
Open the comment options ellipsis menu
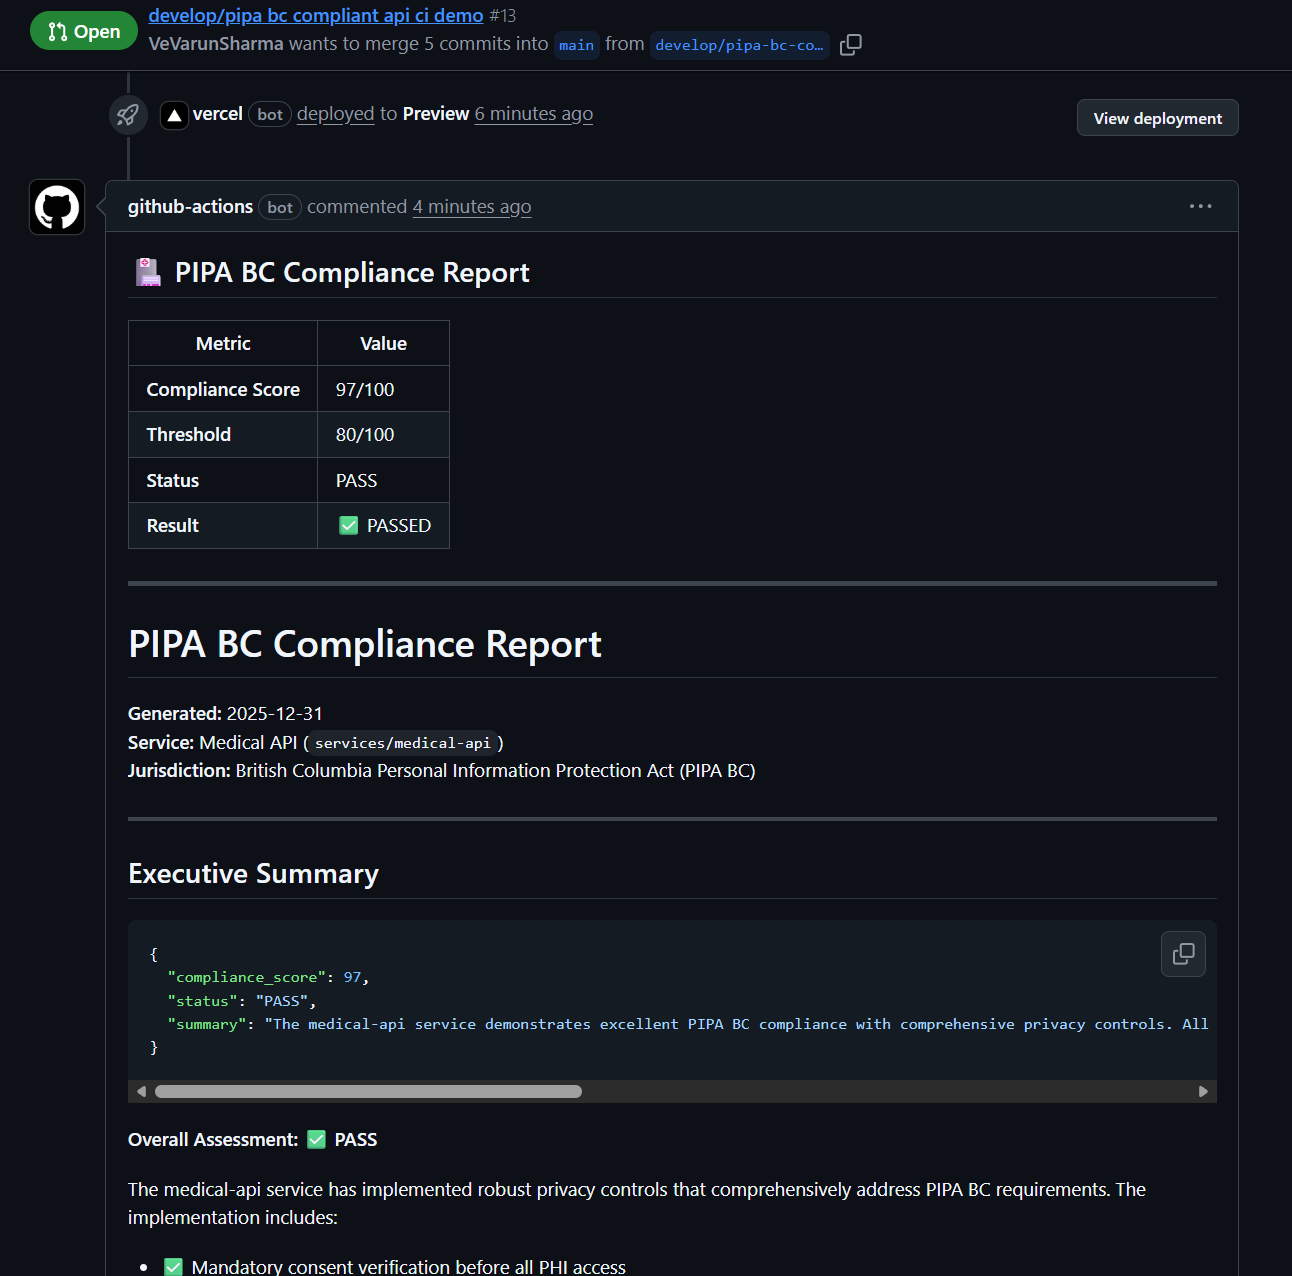[1200, 206]
